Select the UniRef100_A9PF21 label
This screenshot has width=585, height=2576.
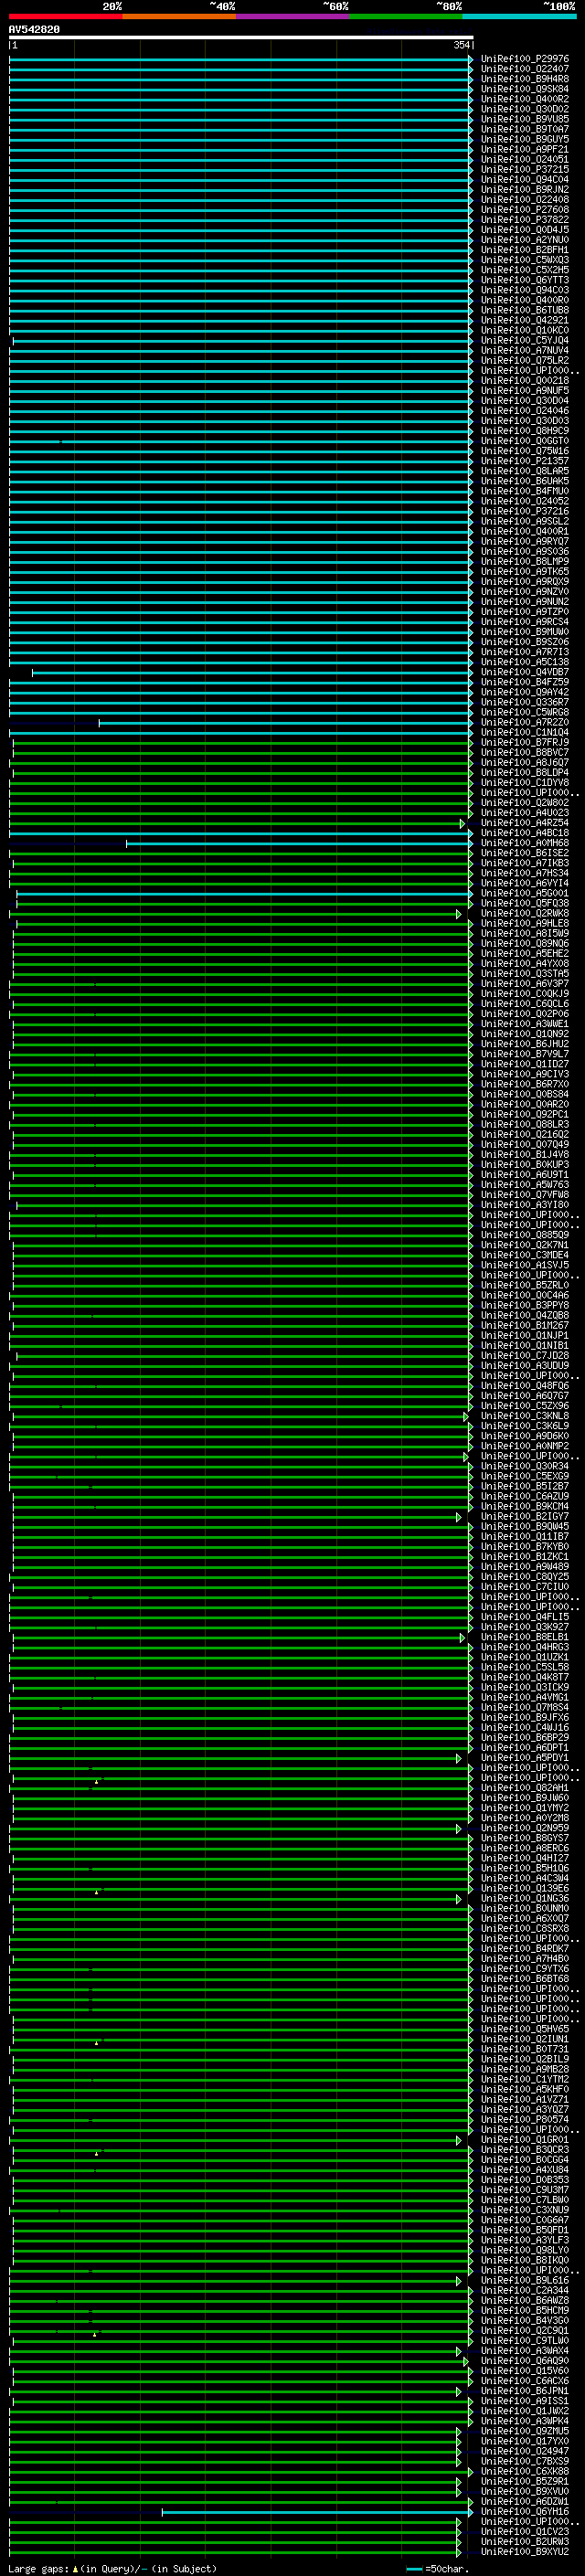point(525,149)
